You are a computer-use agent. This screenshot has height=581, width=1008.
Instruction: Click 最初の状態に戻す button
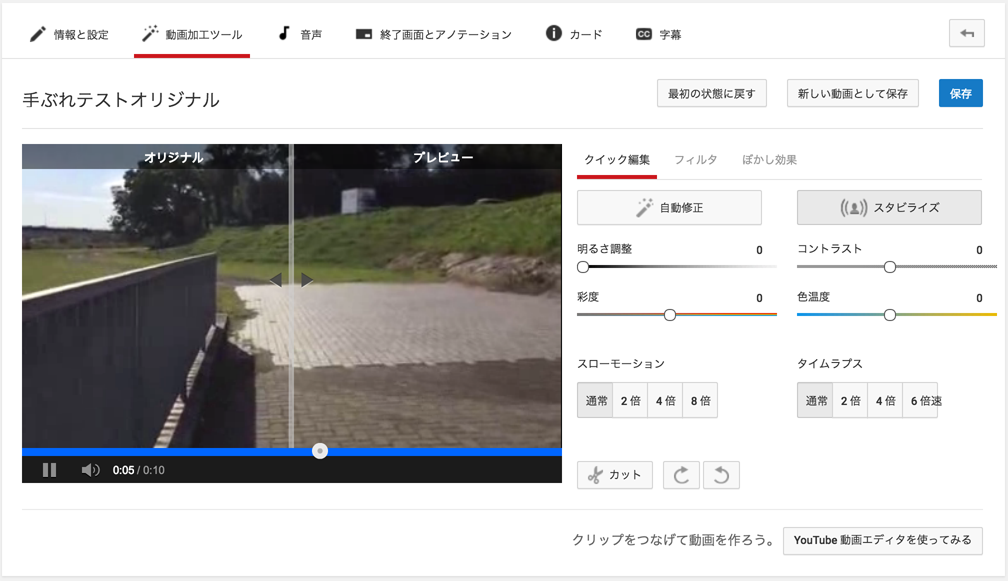coord(712,94)
